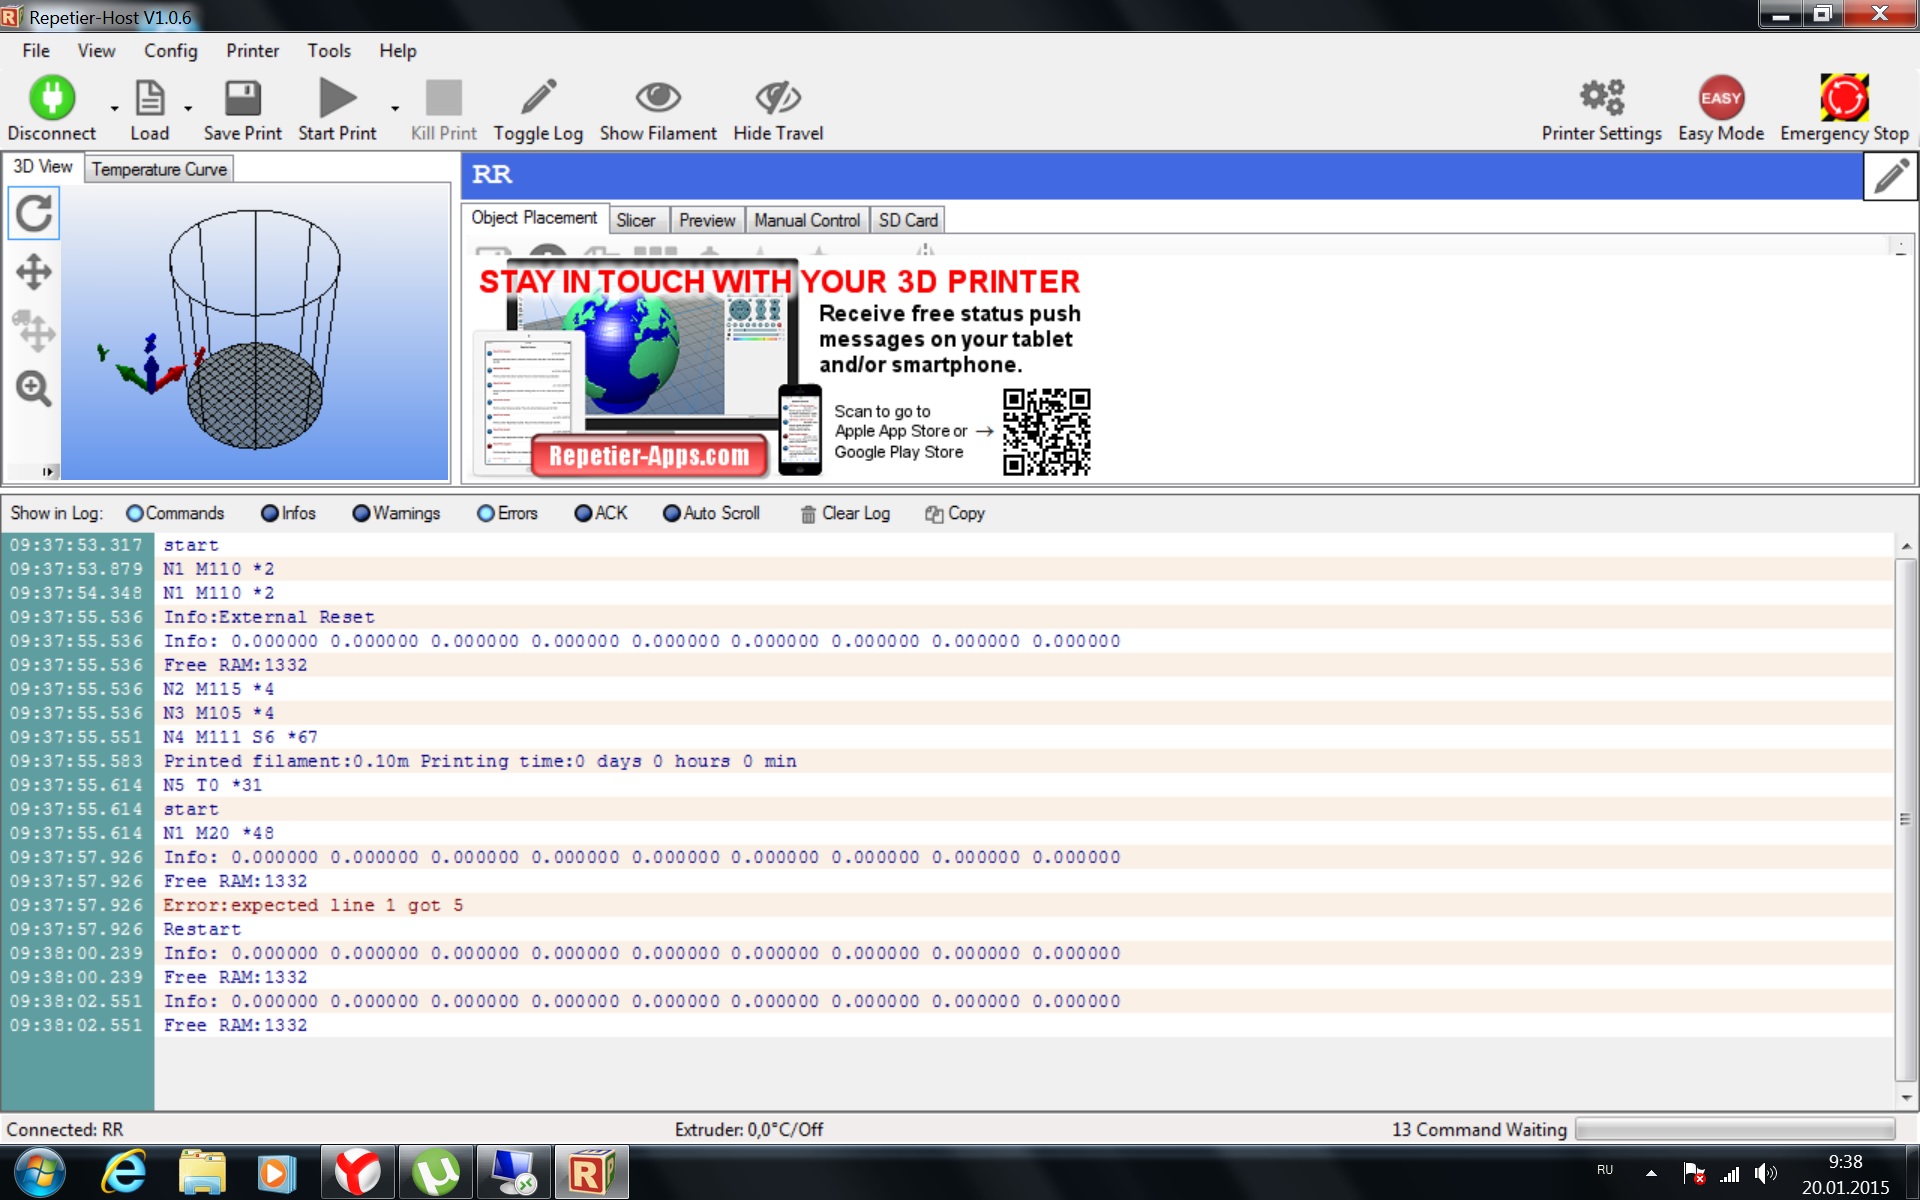Open the Config menu
This screenshot has width=1920, height=1200.
(x=170, y=51)
